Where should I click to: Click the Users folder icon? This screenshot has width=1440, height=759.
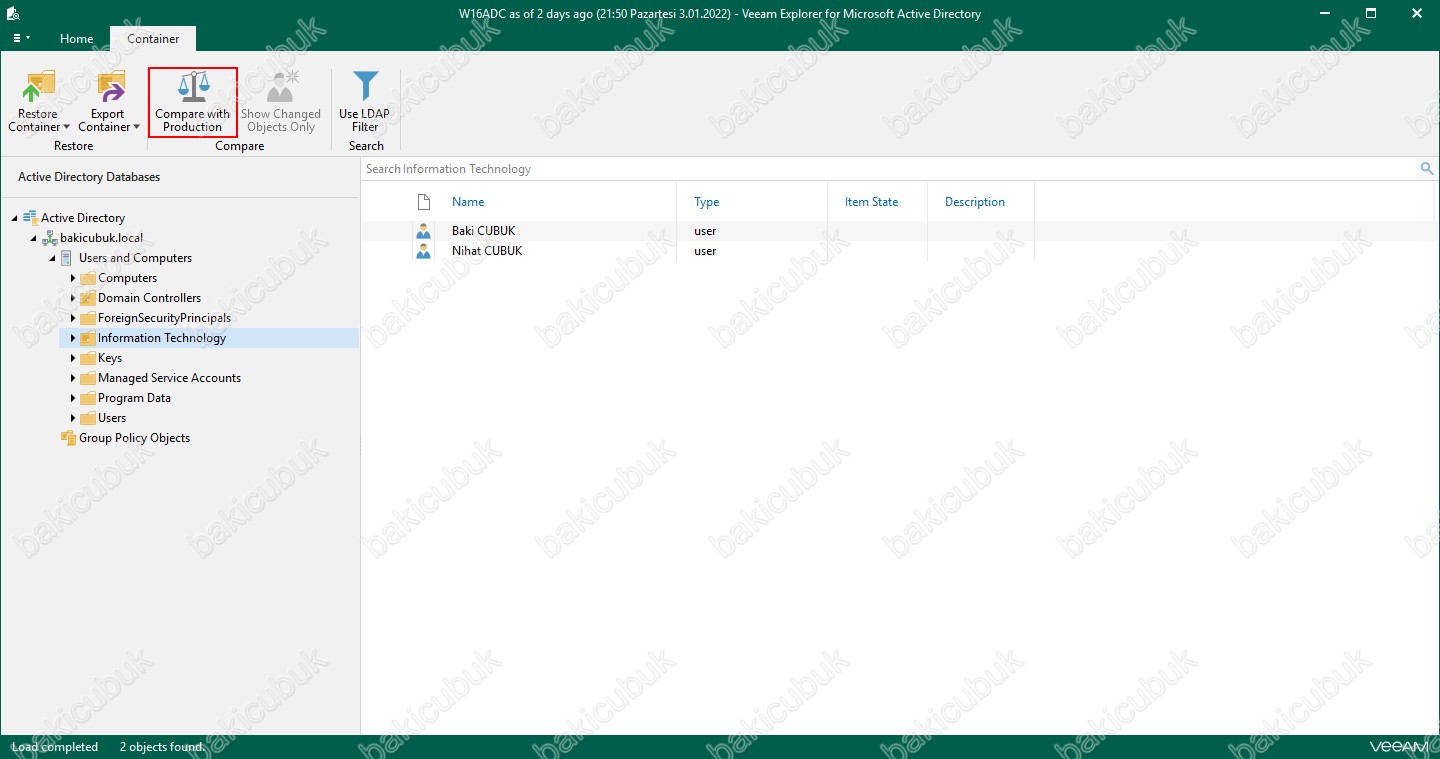pos(88,418)
